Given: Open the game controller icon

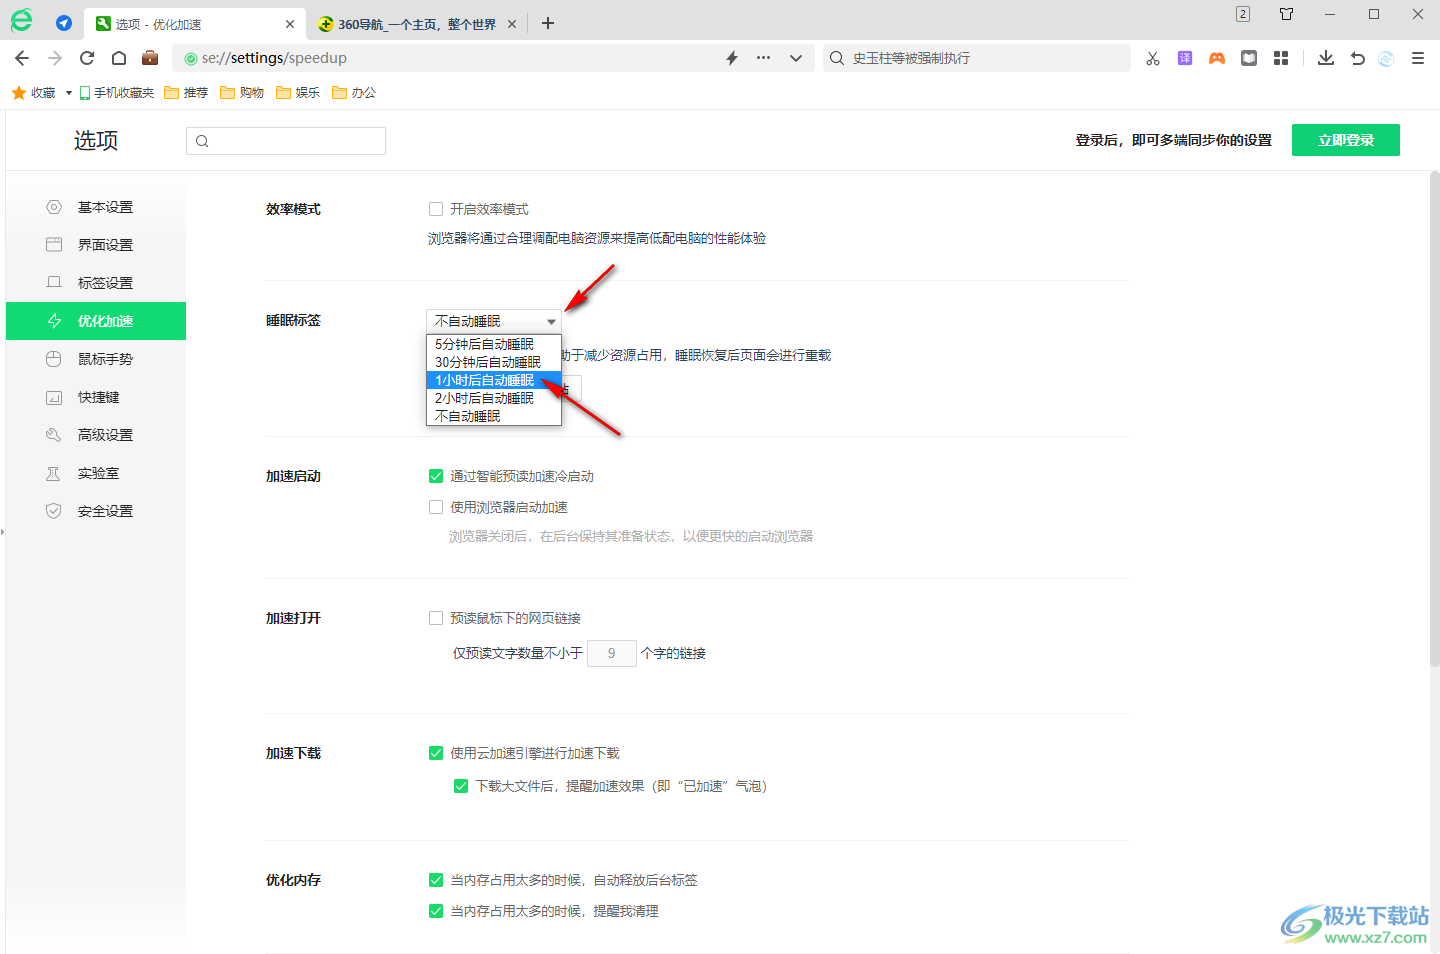Looking at the screenshot, I should [x=1217, y=58].
